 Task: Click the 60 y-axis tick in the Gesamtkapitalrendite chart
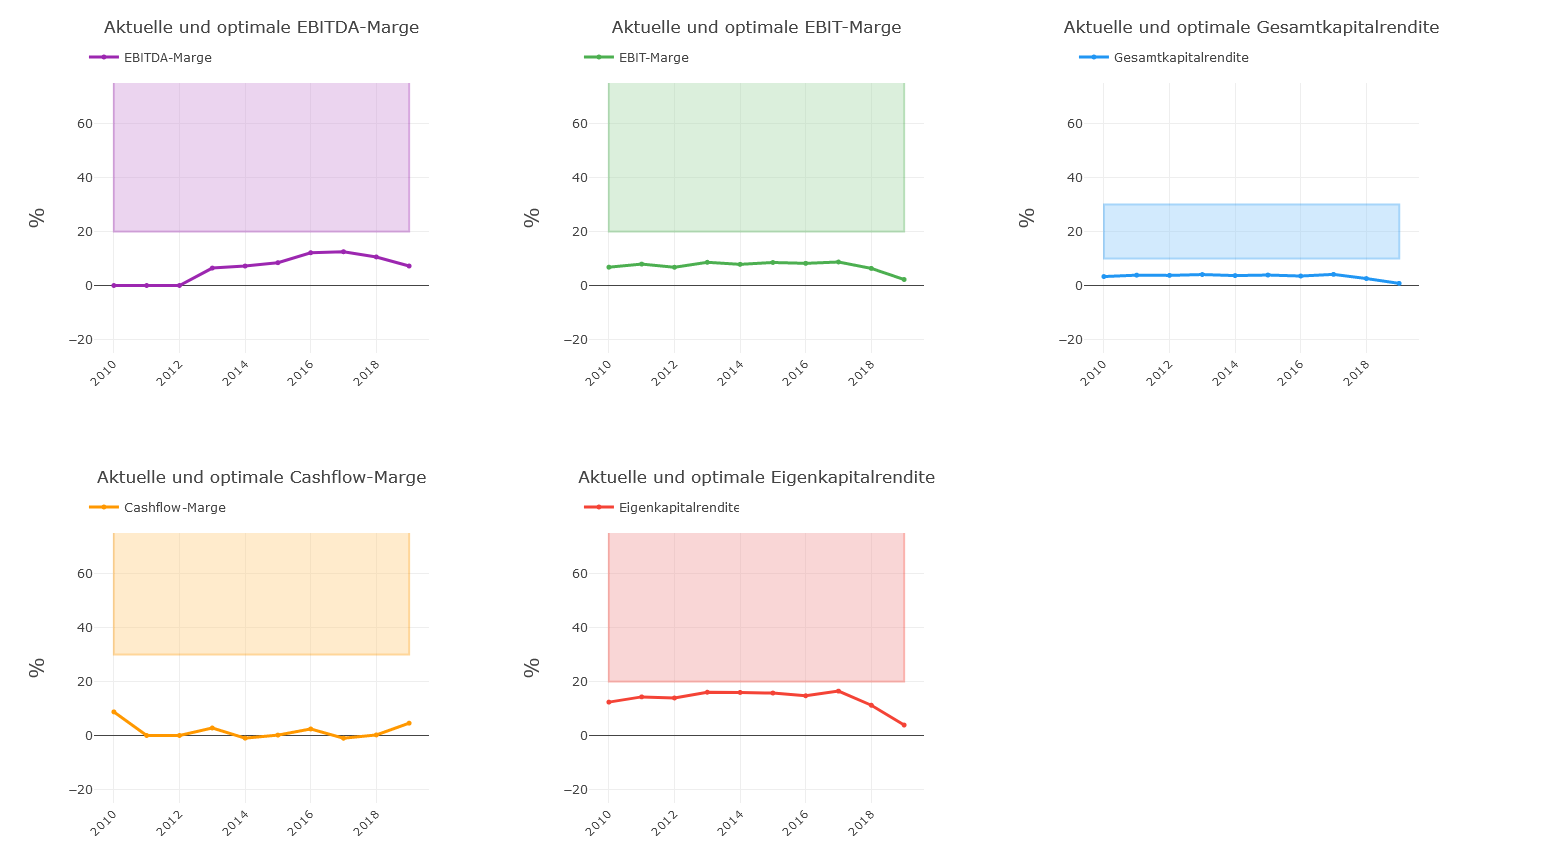click(x=1074, y=124)
